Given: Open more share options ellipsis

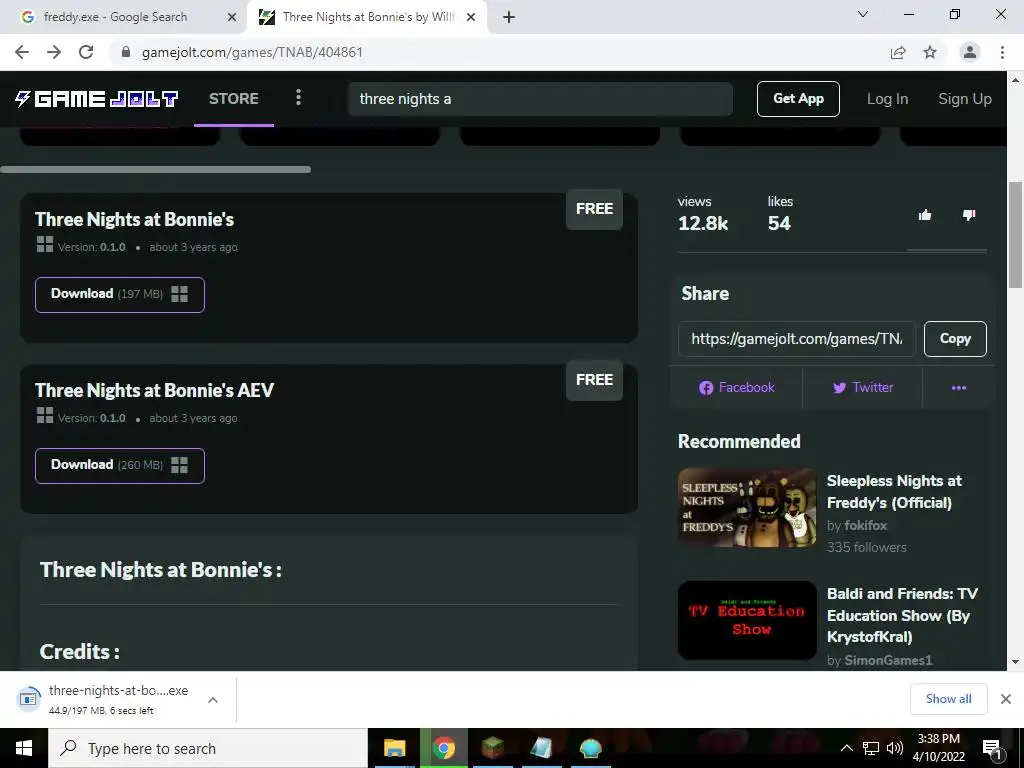Looking at the screenshot, I should (959, 388).
